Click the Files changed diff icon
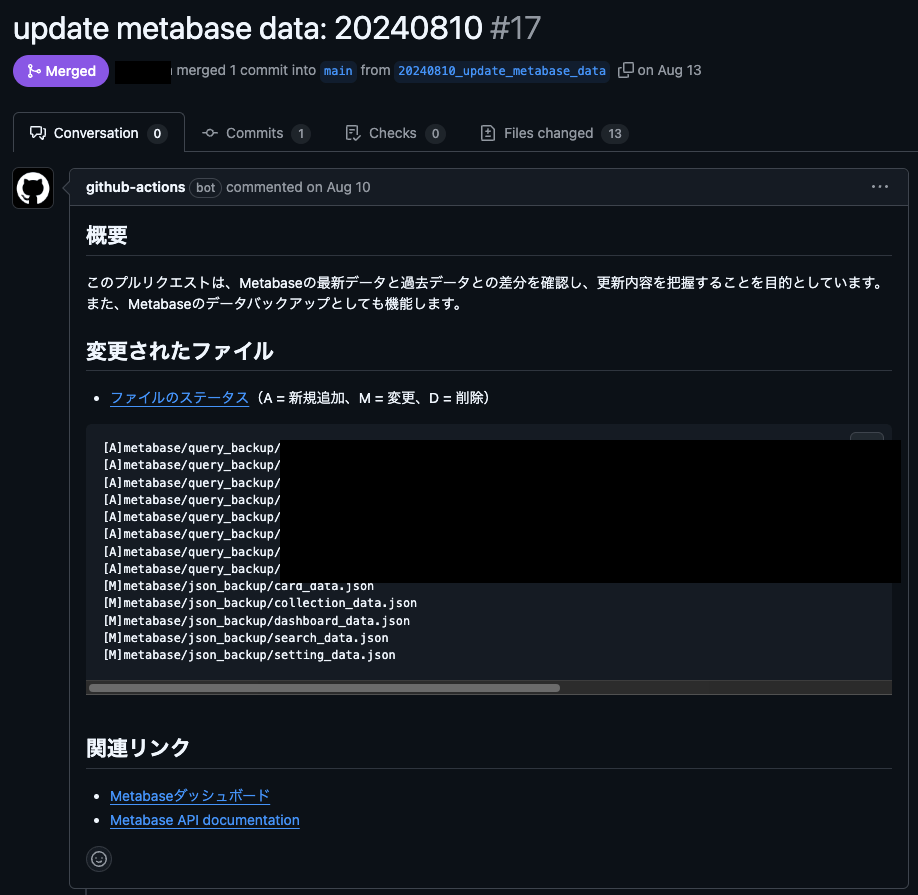This screenshot has width=918, height=895. click(488, 133)
